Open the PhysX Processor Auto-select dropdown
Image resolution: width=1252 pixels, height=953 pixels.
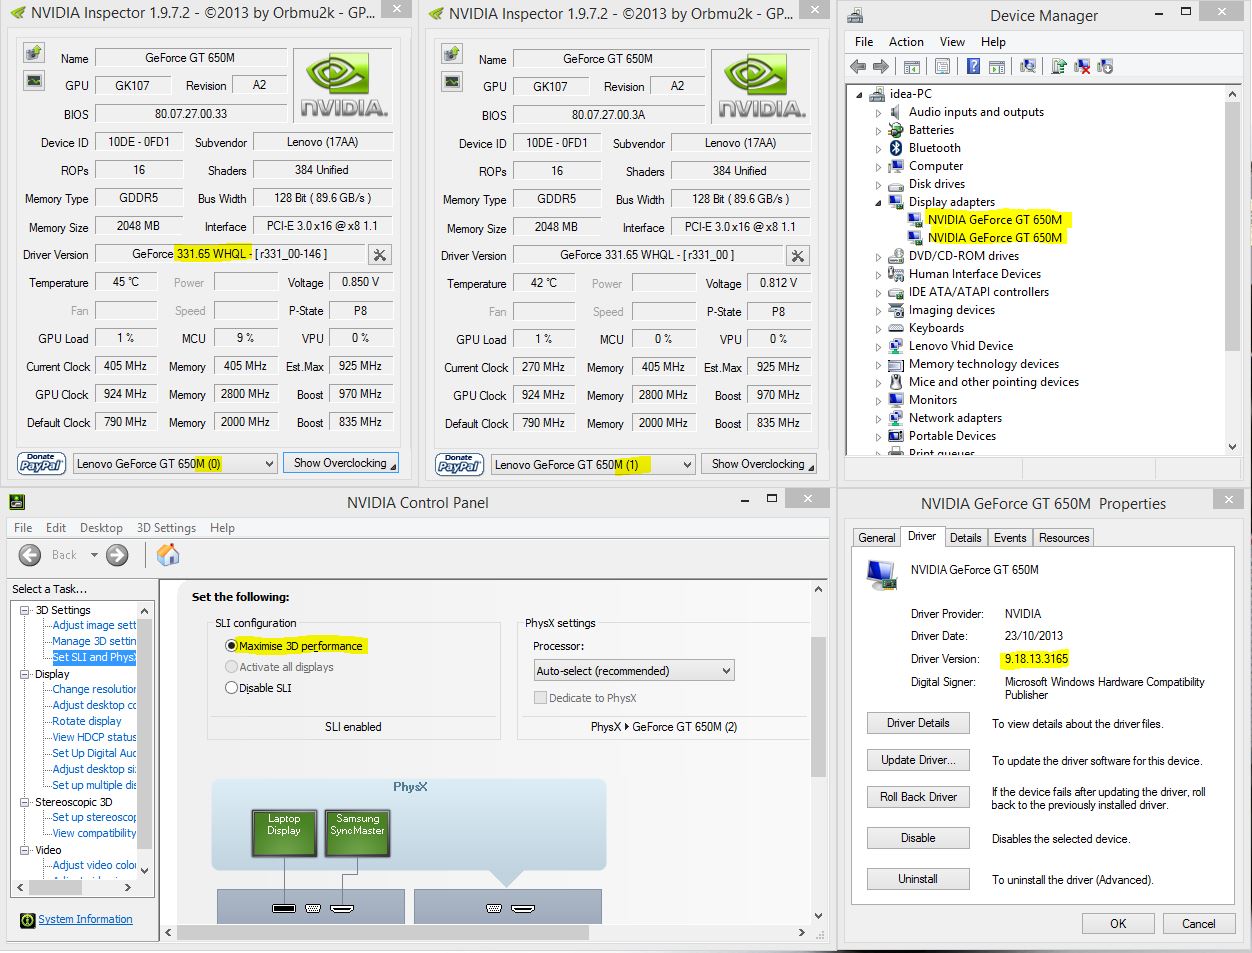click(x=634, y=671)
